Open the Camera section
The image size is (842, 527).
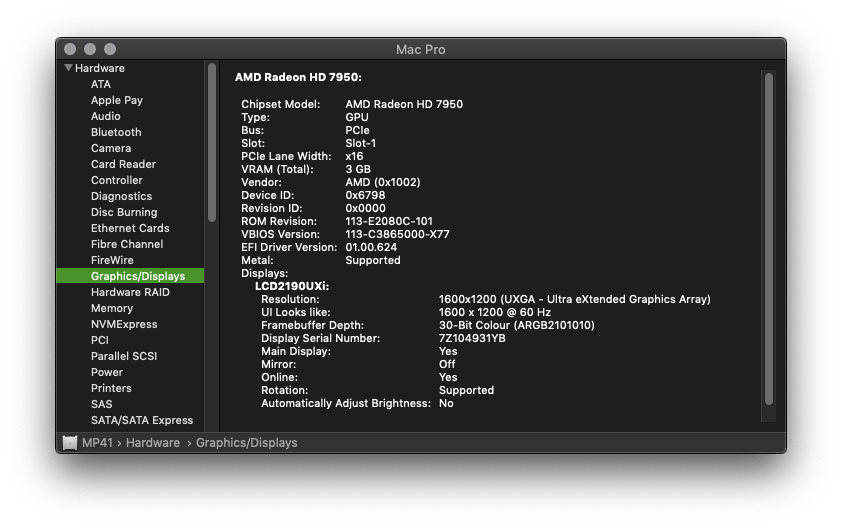tap(111, 148)
